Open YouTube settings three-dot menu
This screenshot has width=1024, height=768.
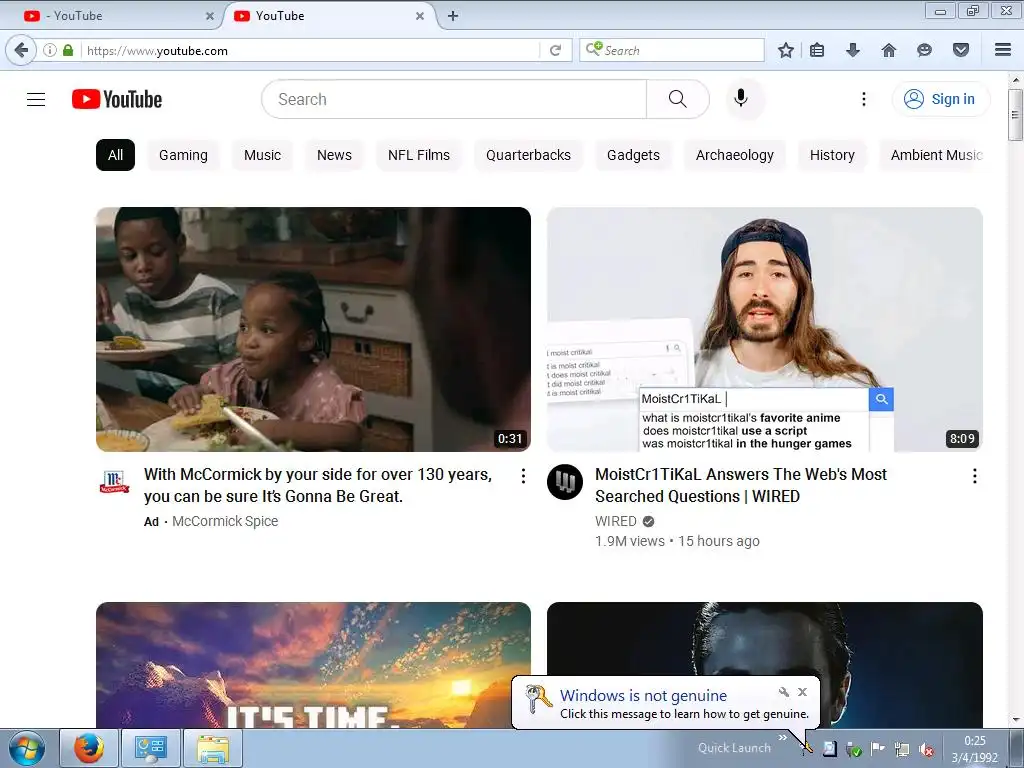[863, 99]
